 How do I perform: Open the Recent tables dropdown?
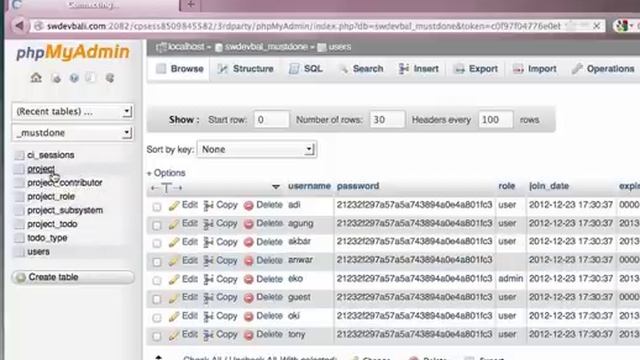[x=72, y=111]
